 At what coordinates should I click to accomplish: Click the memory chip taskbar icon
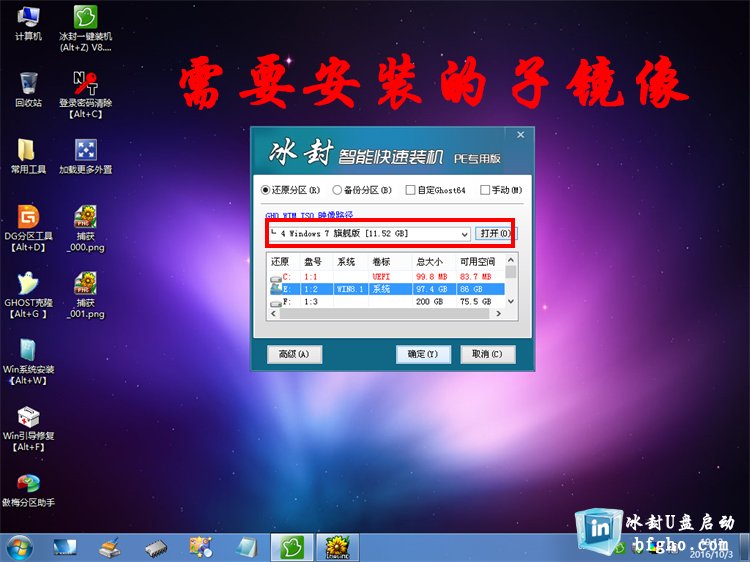coord(155,548)
